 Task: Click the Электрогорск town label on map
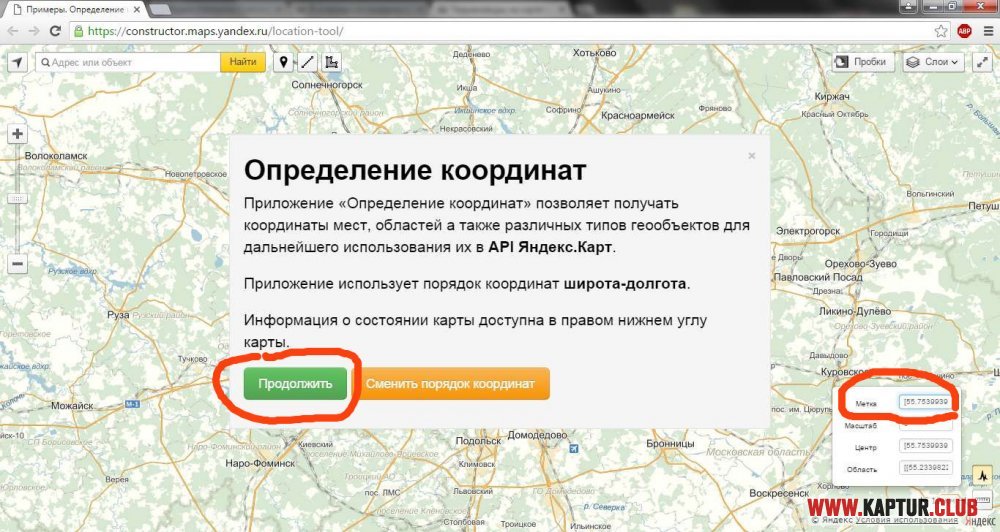pyautogui.click(x=808, y=231)
